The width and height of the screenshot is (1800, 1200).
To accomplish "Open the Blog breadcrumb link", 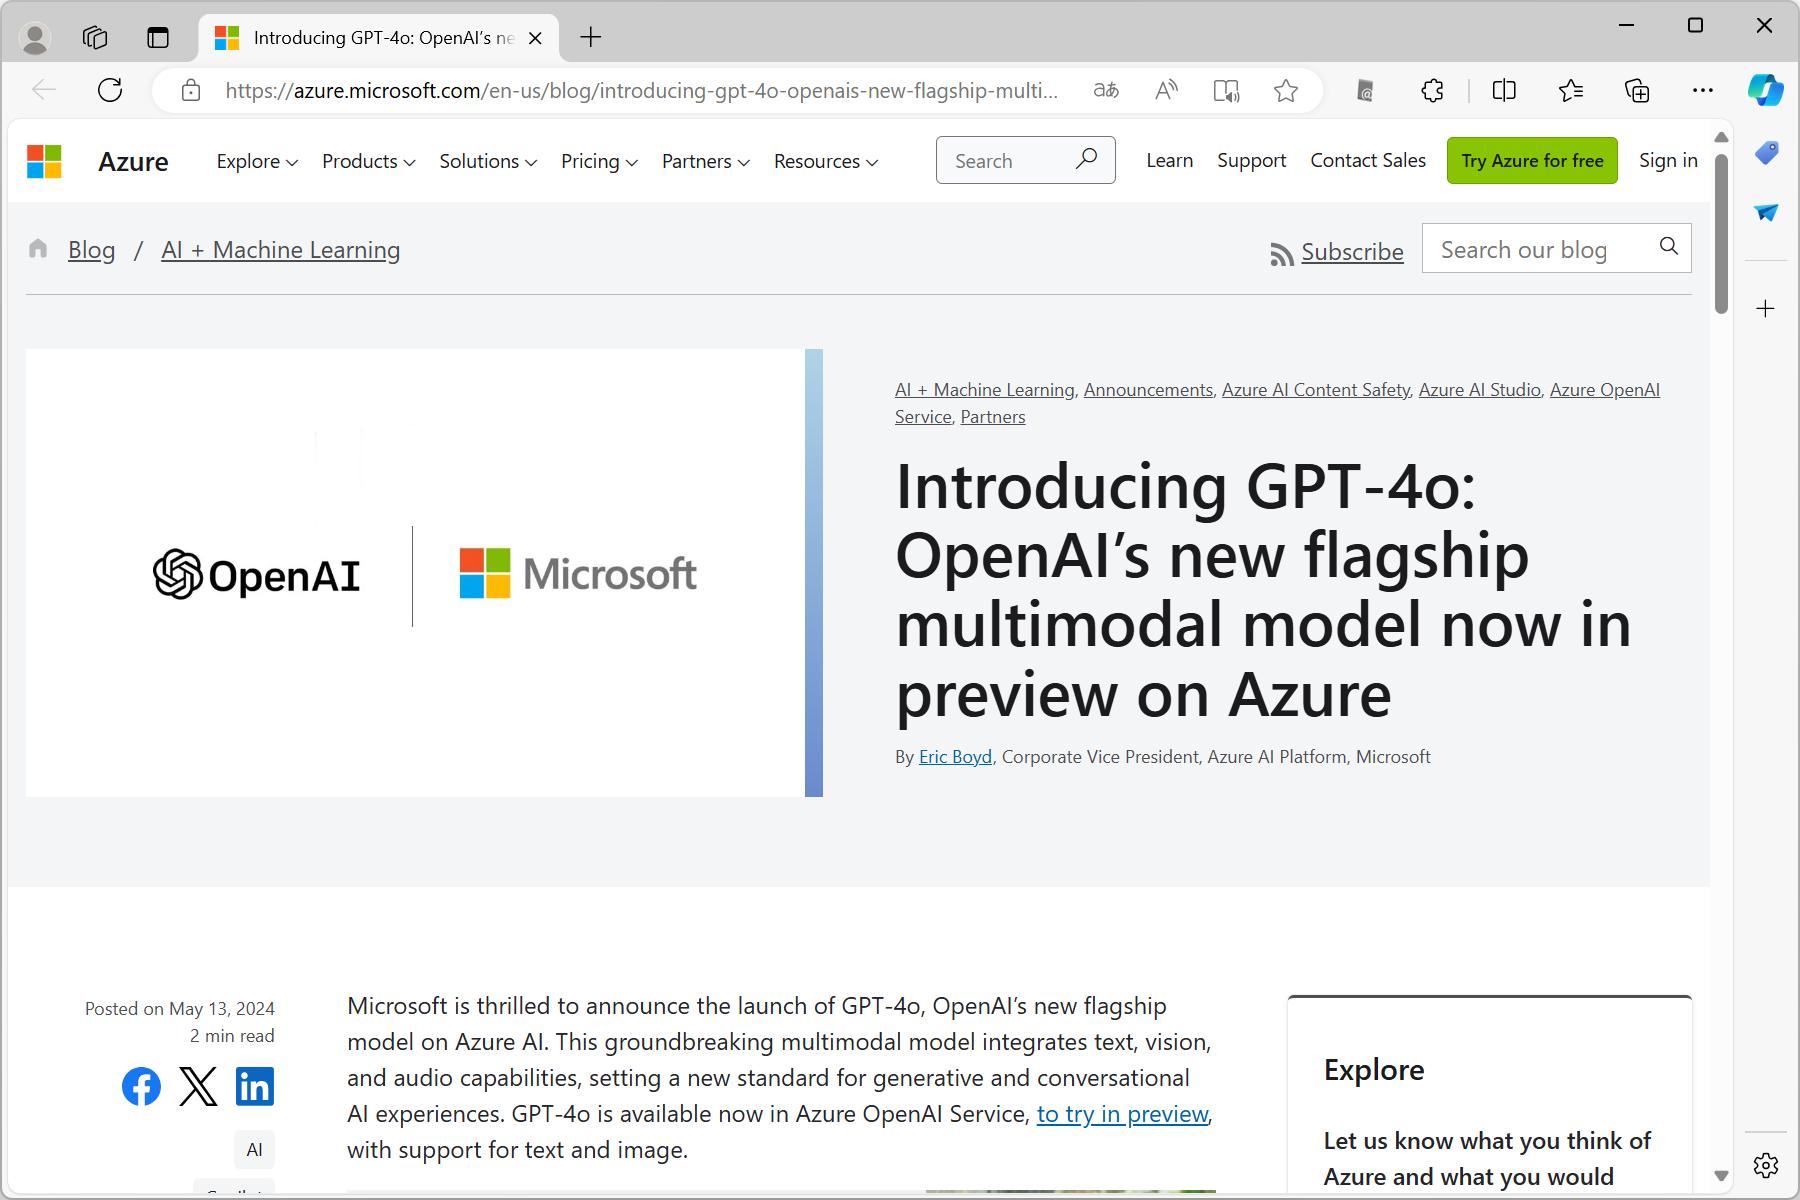I will (x=91, y=250).
